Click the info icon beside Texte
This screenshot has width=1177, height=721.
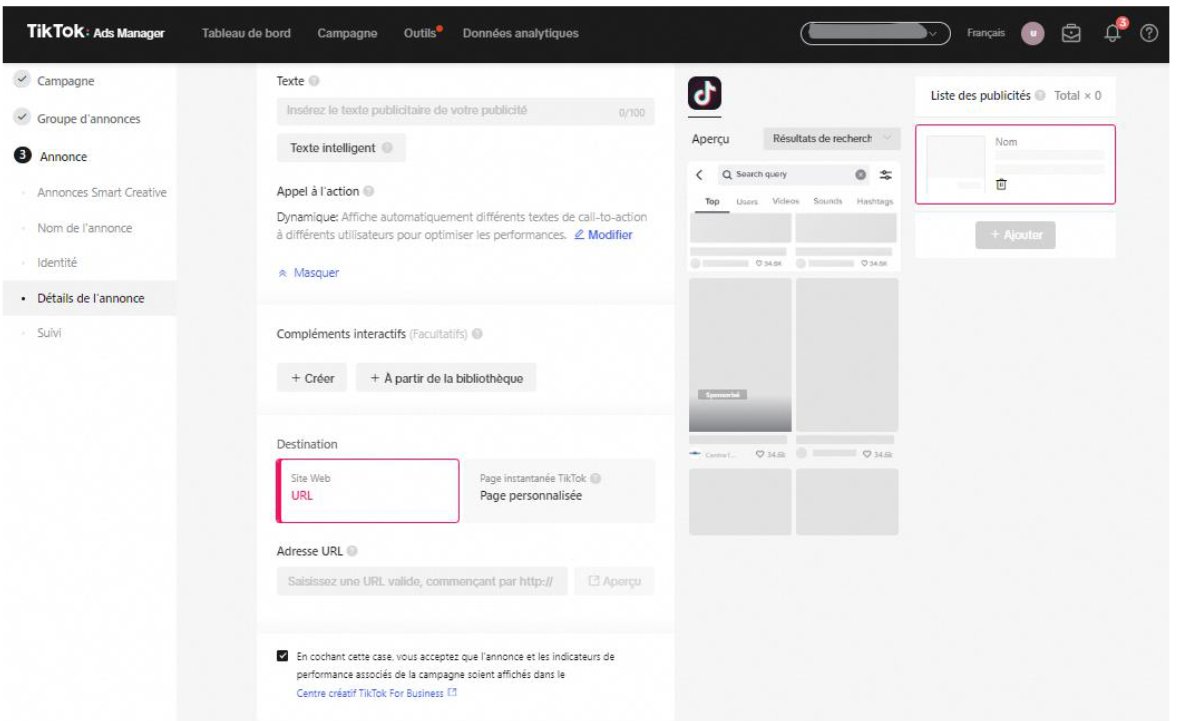314,80
